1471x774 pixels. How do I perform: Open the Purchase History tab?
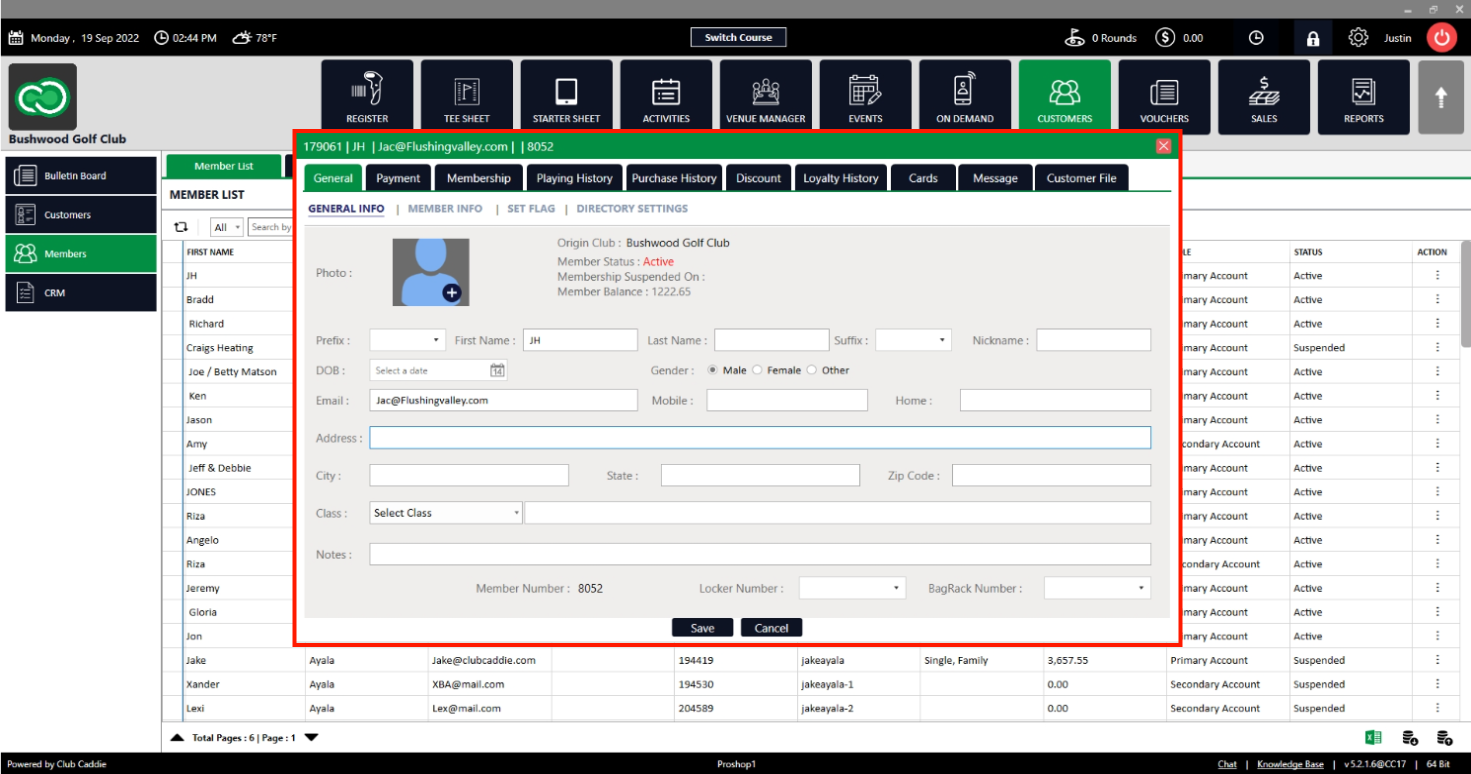coord(674,178)
